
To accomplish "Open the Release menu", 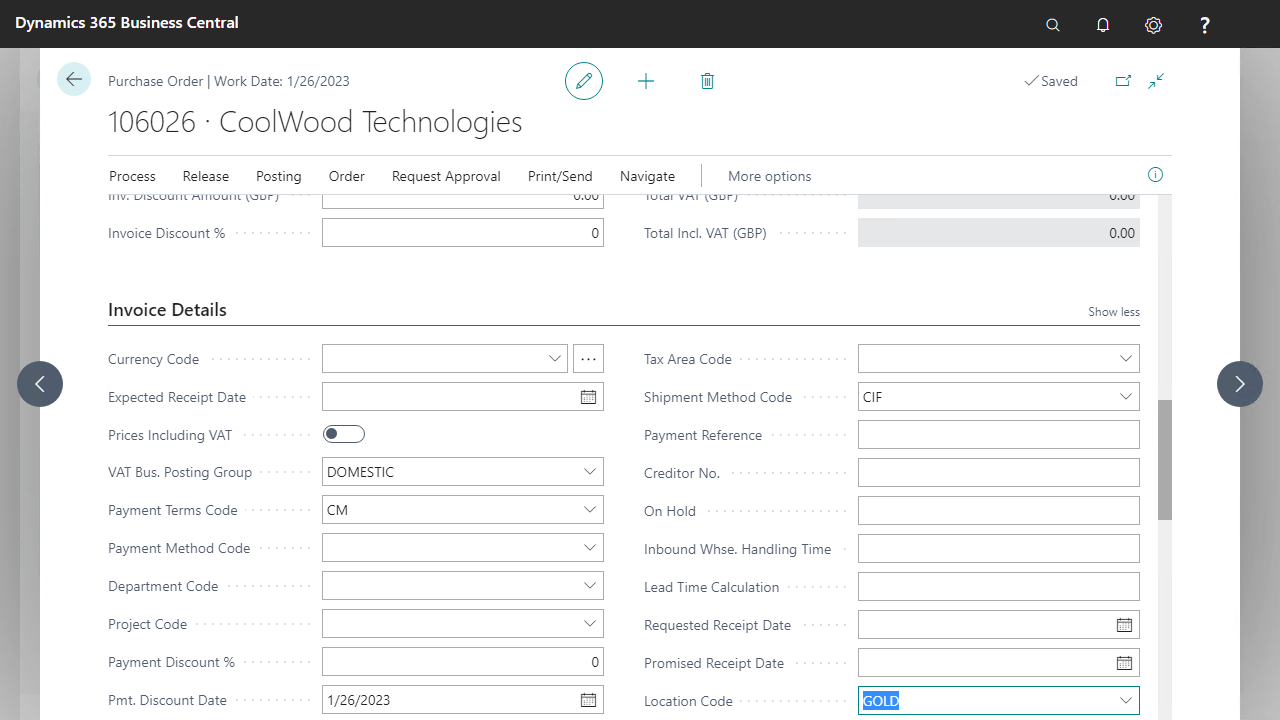I will click(x=206, y=176).
